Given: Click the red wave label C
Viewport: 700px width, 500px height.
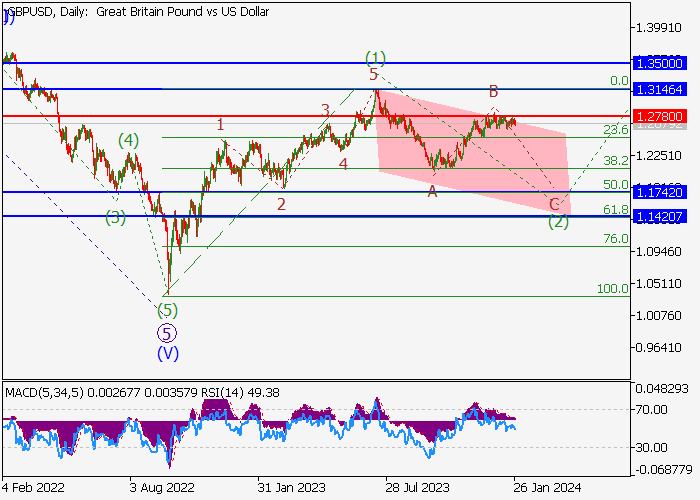Looking at the screenshot, I should click(554, 205).
